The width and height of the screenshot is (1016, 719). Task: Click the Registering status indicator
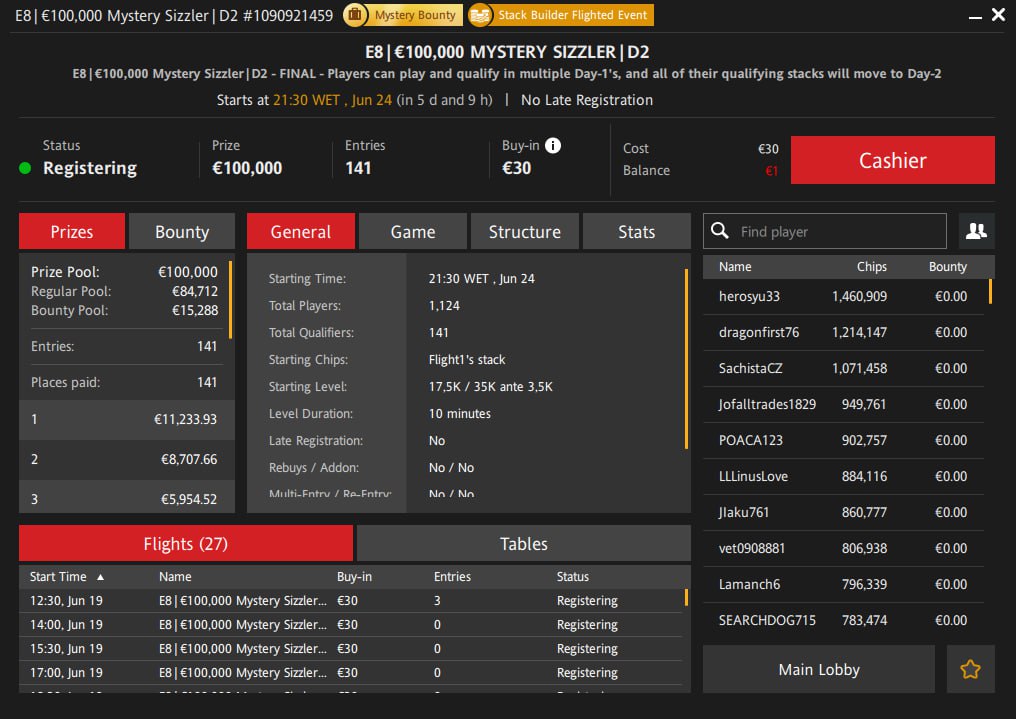(x=25, y=168)
